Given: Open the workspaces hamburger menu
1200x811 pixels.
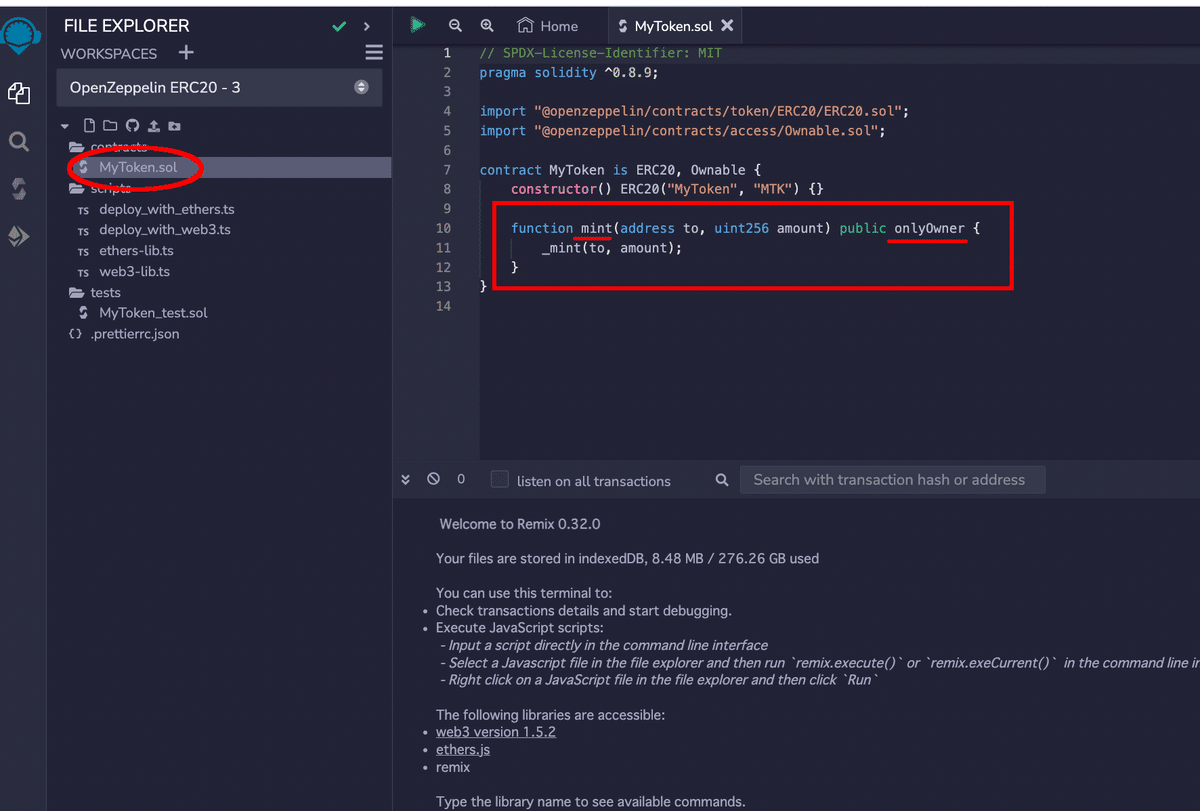Looking at the screenshot, I should click(374, 53).
